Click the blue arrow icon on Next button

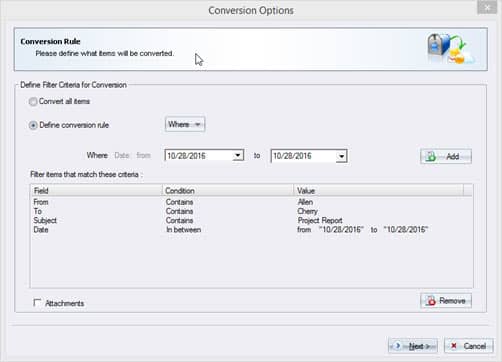(397, 346)
